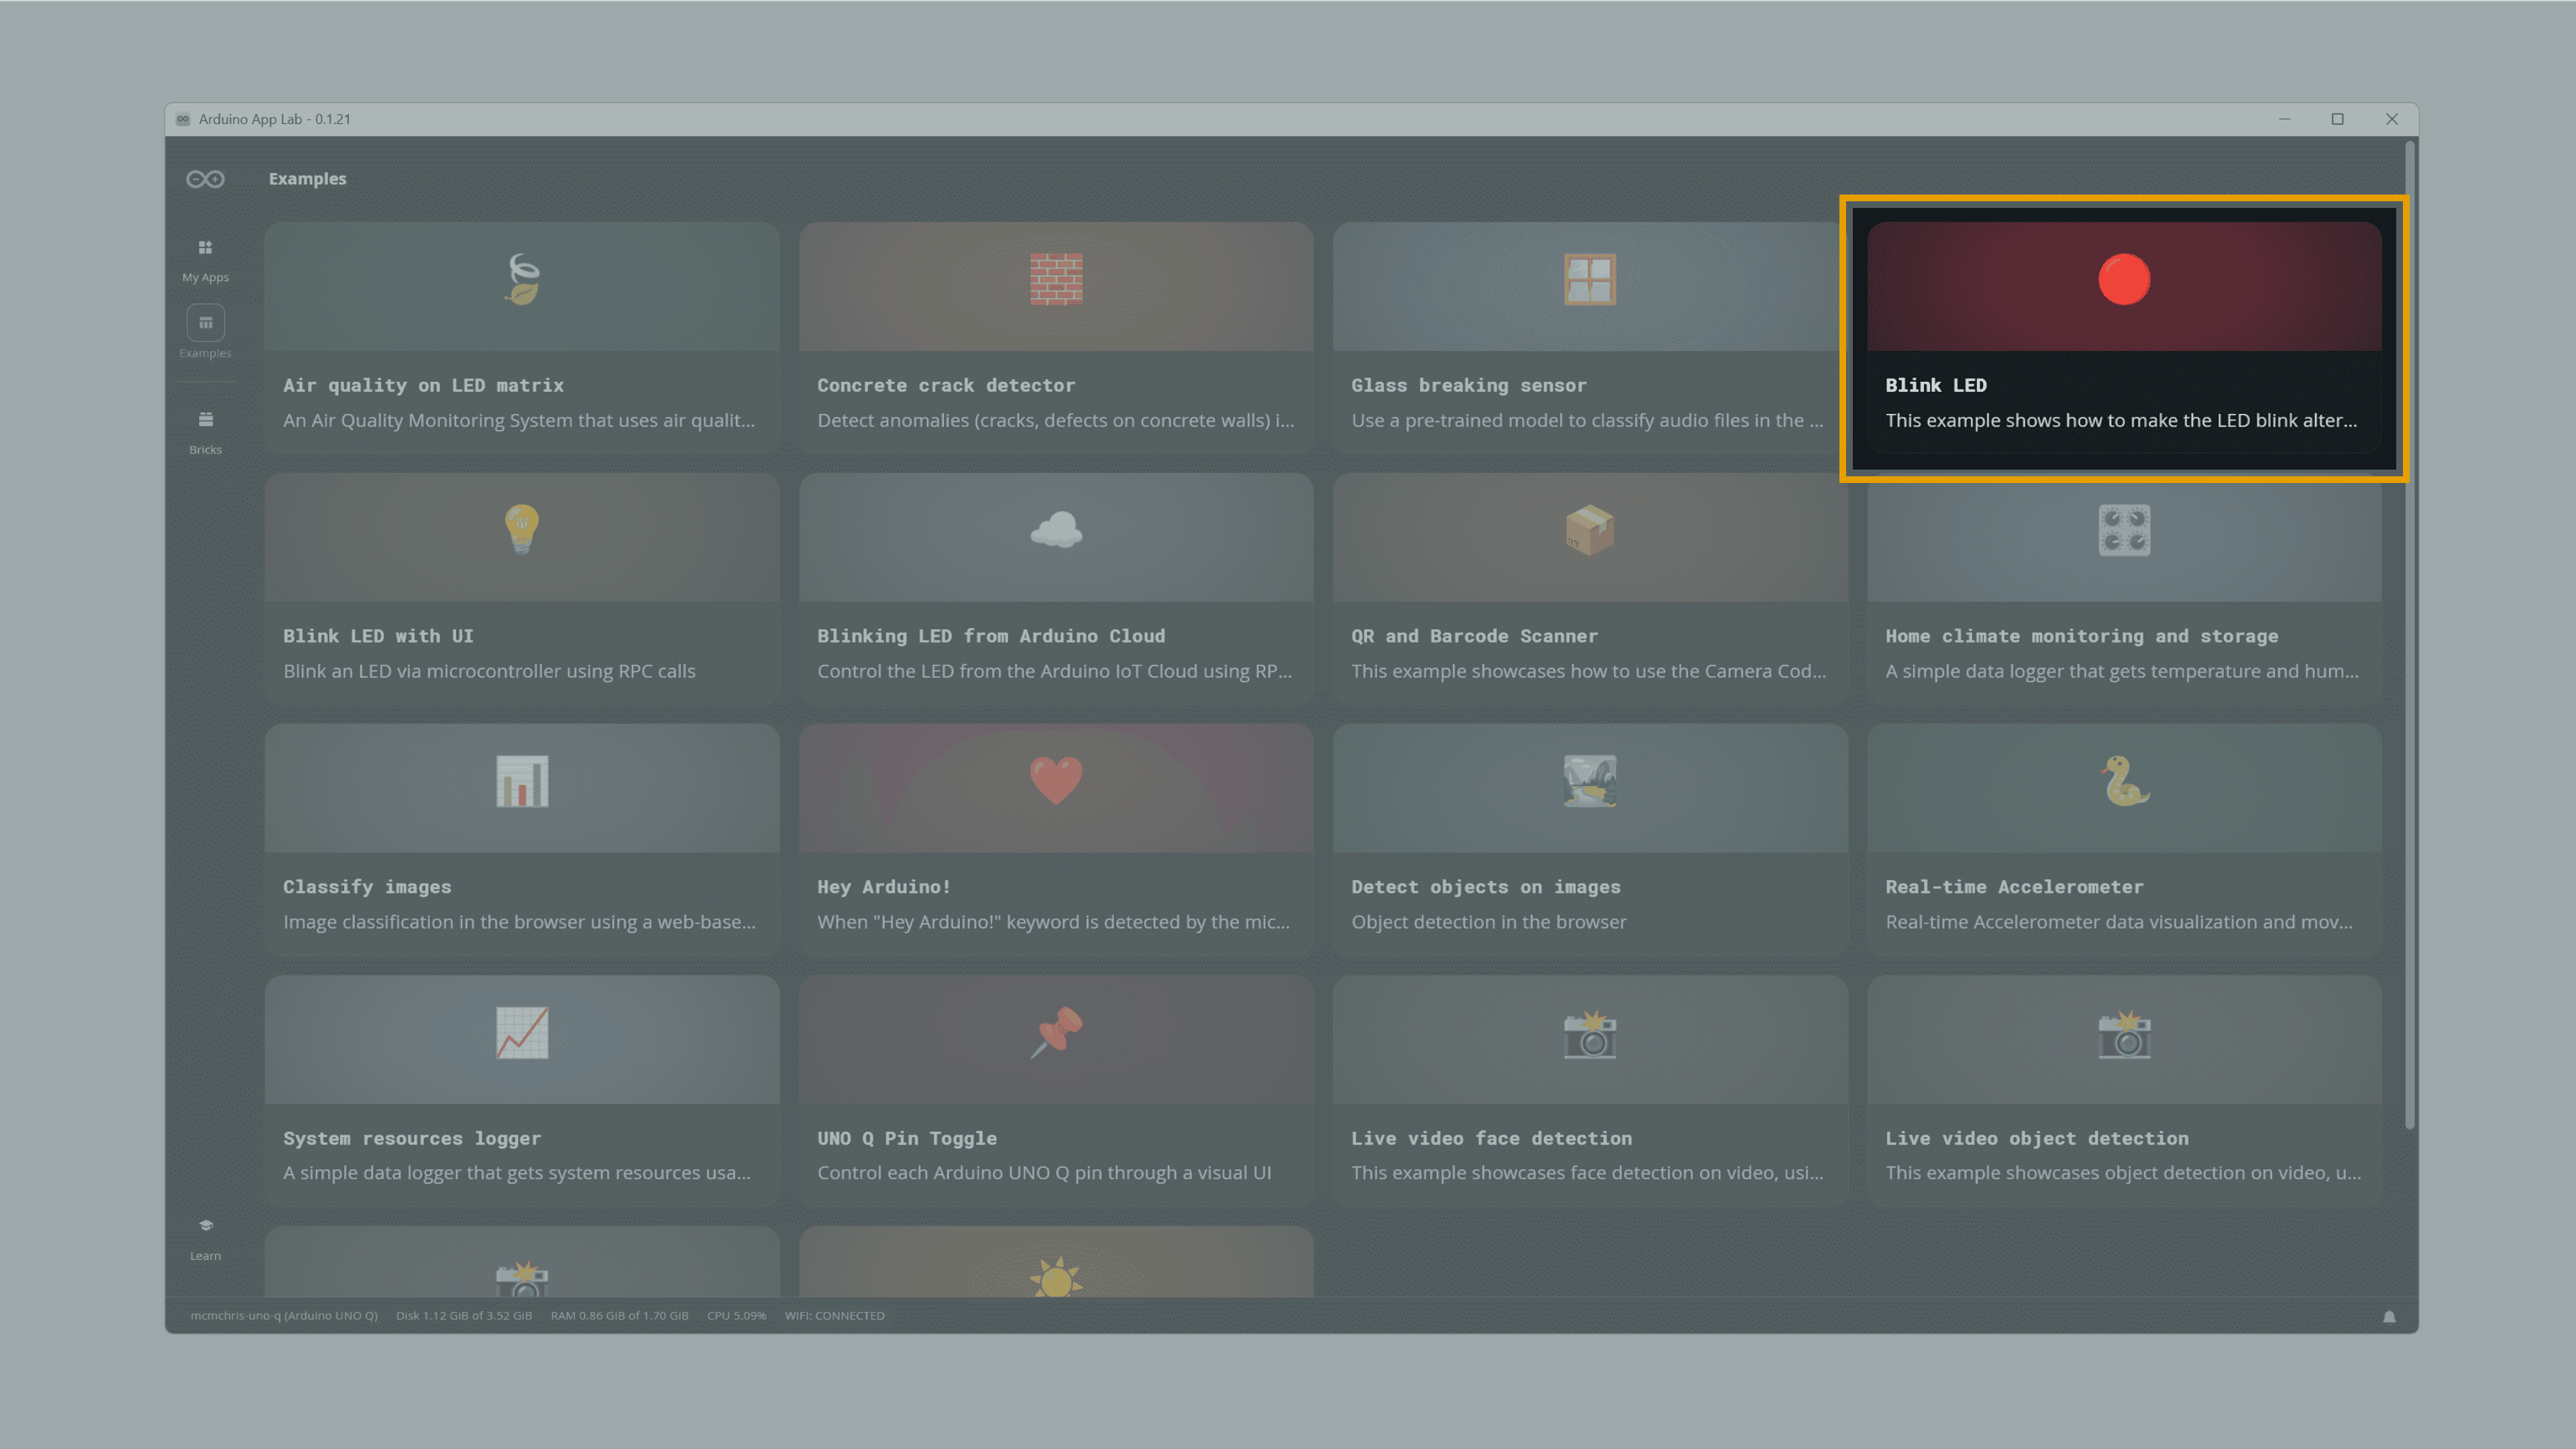Click the vertical scrollbar on right edge
The height and width of the screenshot is (1449, 2576).
coord(2410,640)
